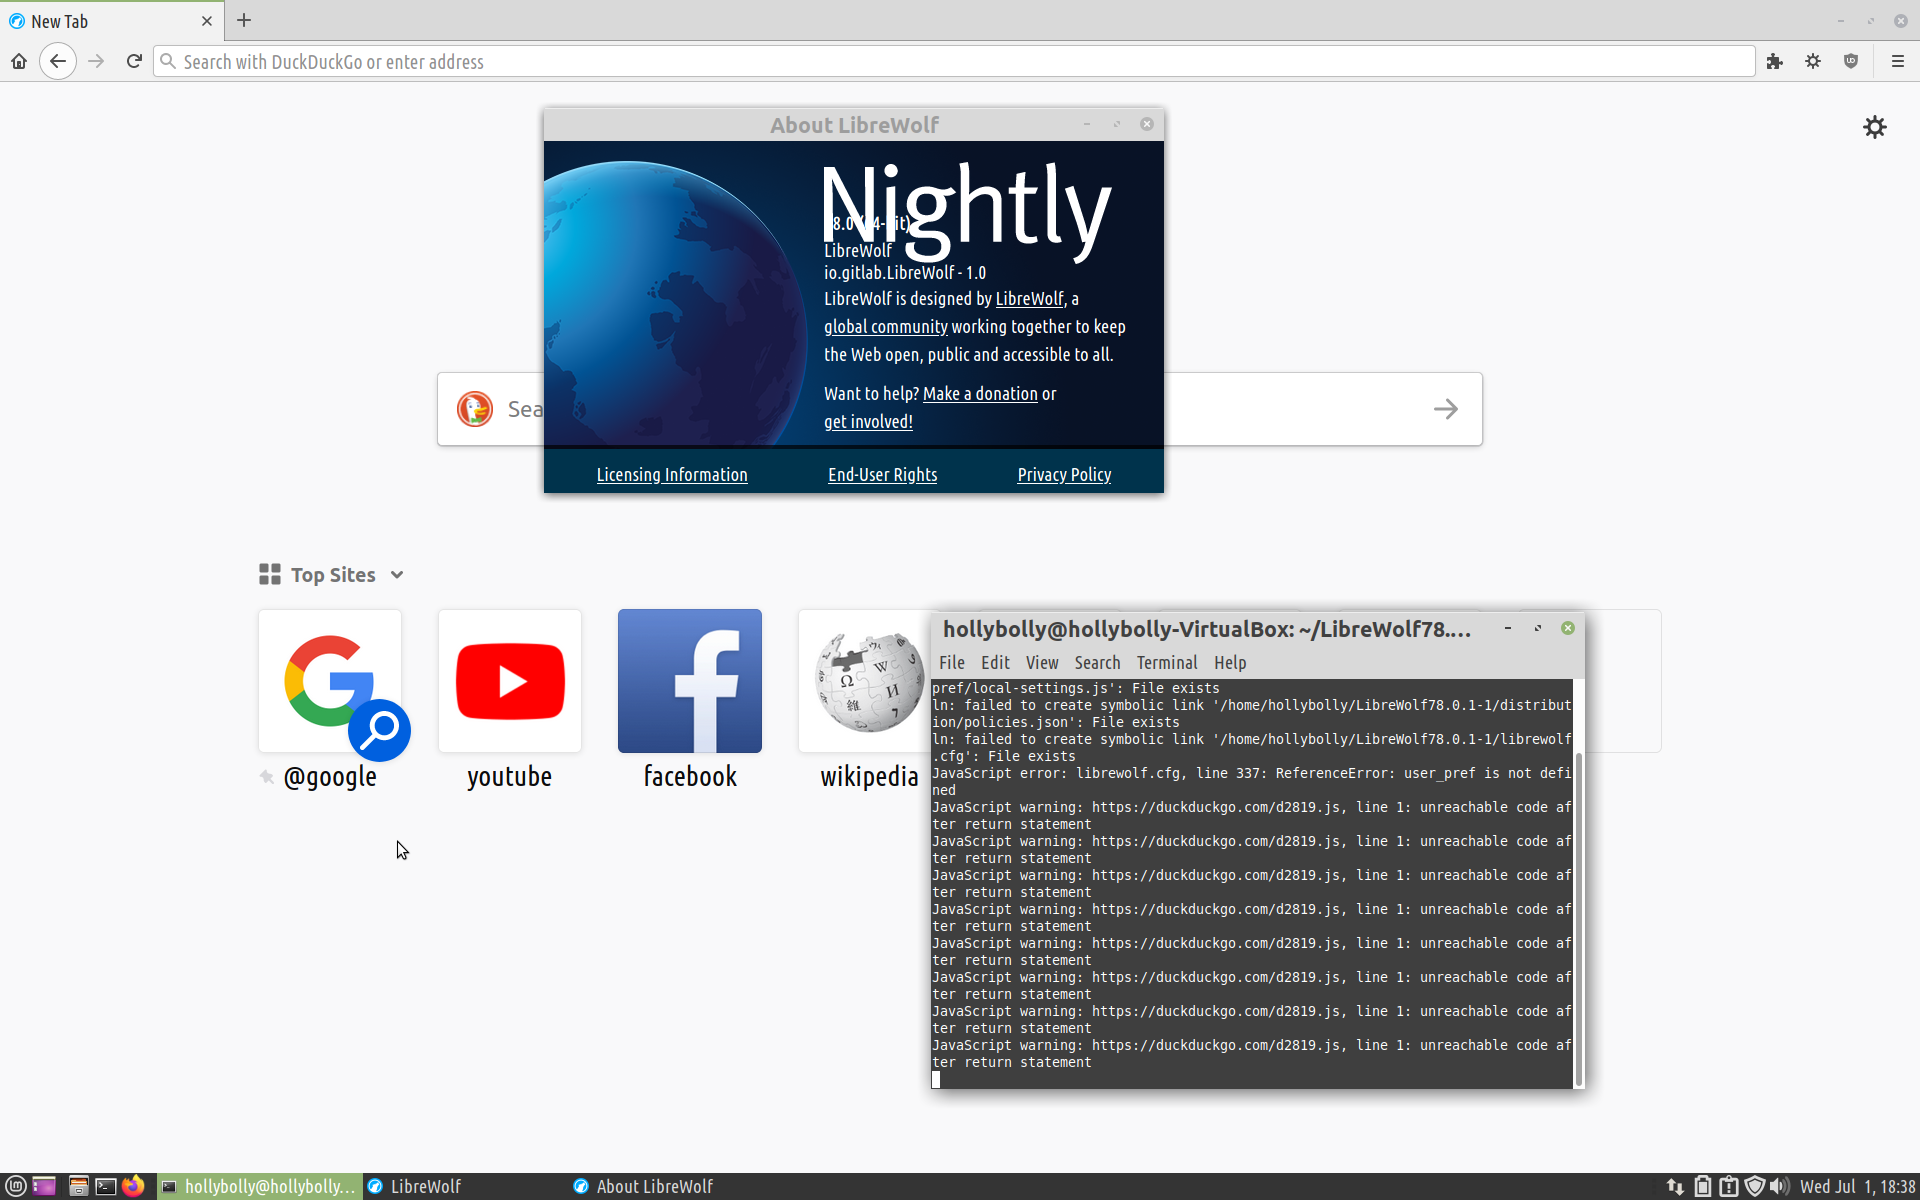Customize New Tab page with gear icon
The height and width of the screenshot is (1200, 1920).
(x=1874, y=127)
